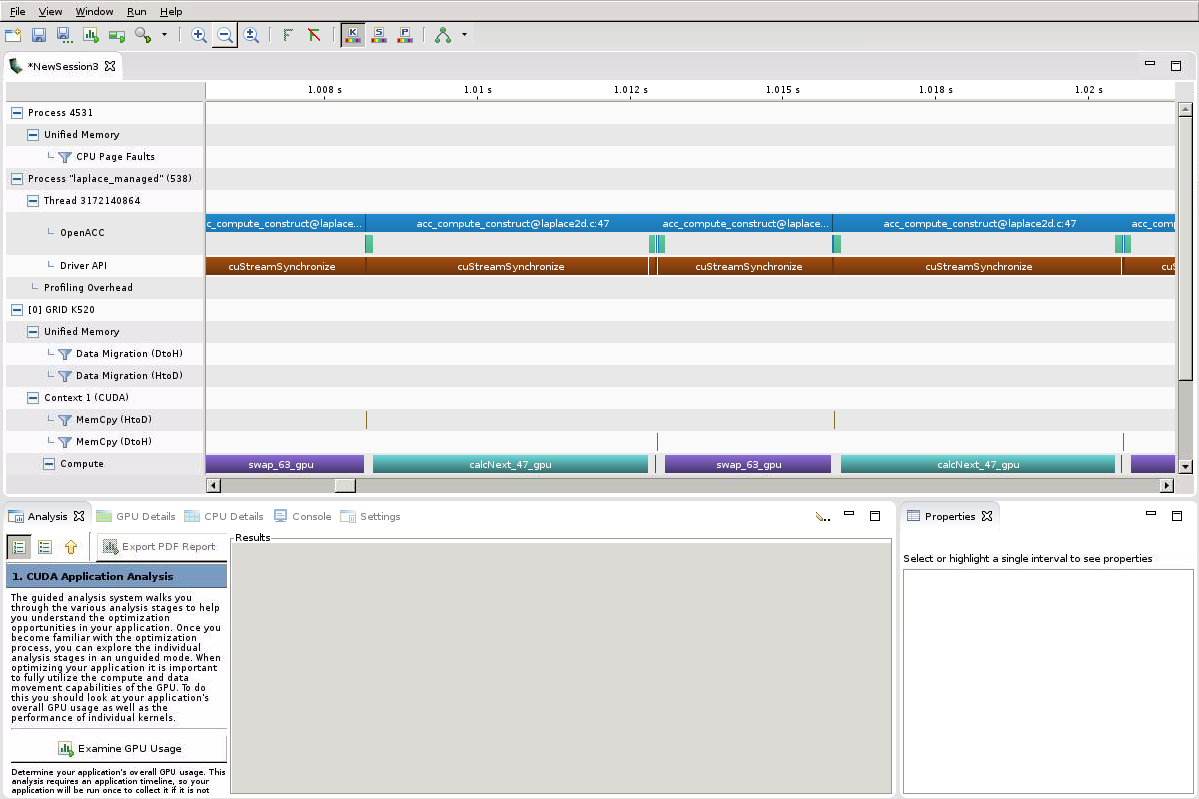
Task: Click the funnel icon beside CPU Page Faults
Action: (x=65, y=157)
